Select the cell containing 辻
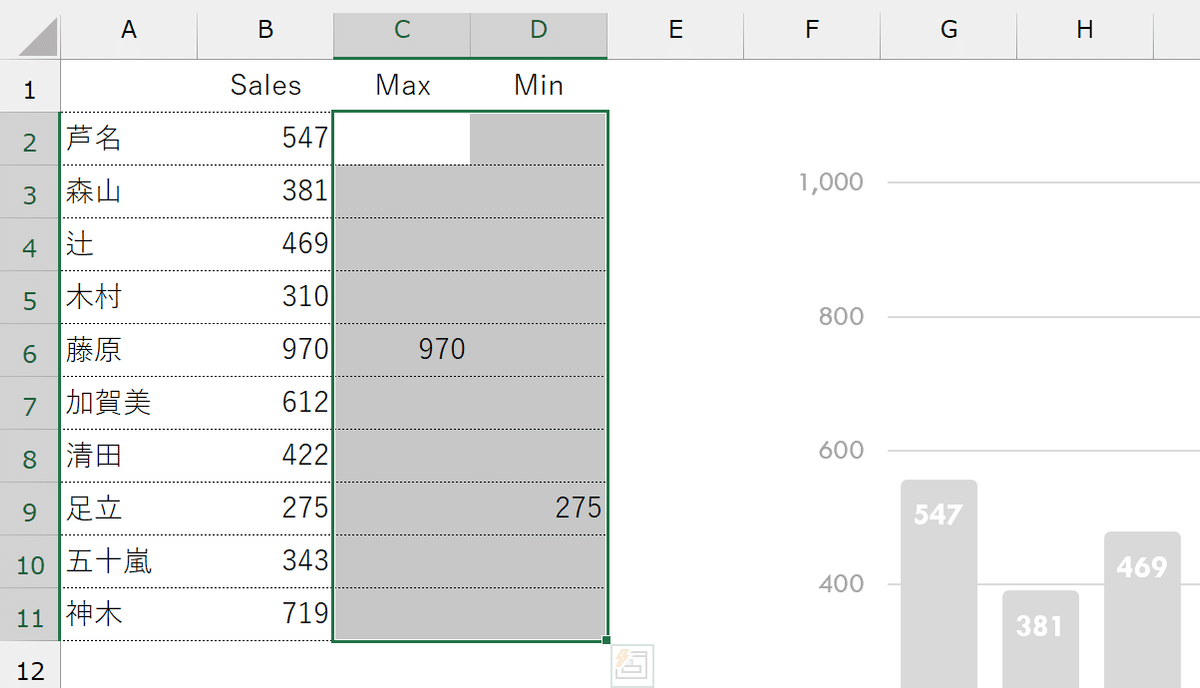 (129, 244)
